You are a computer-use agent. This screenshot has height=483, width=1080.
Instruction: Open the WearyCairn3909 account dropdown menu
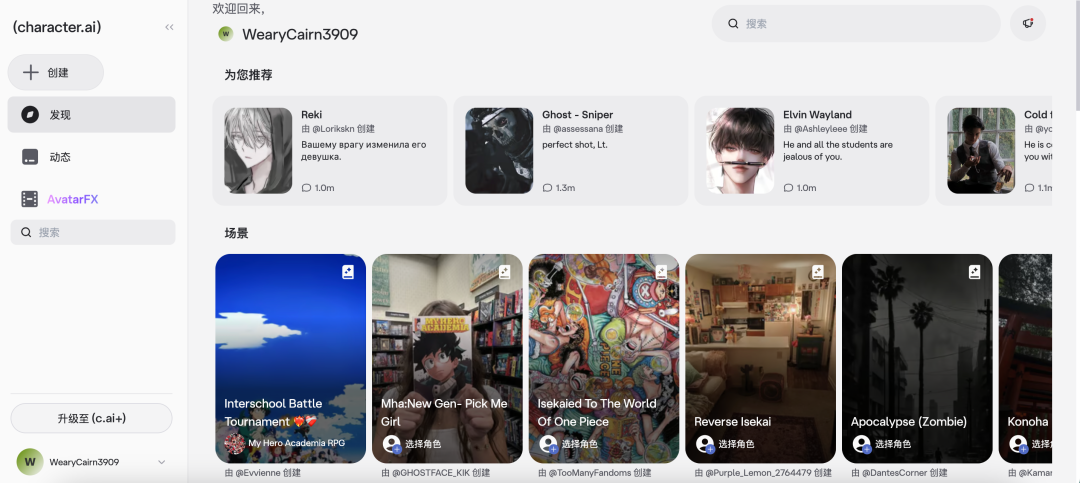click(161, 462)
